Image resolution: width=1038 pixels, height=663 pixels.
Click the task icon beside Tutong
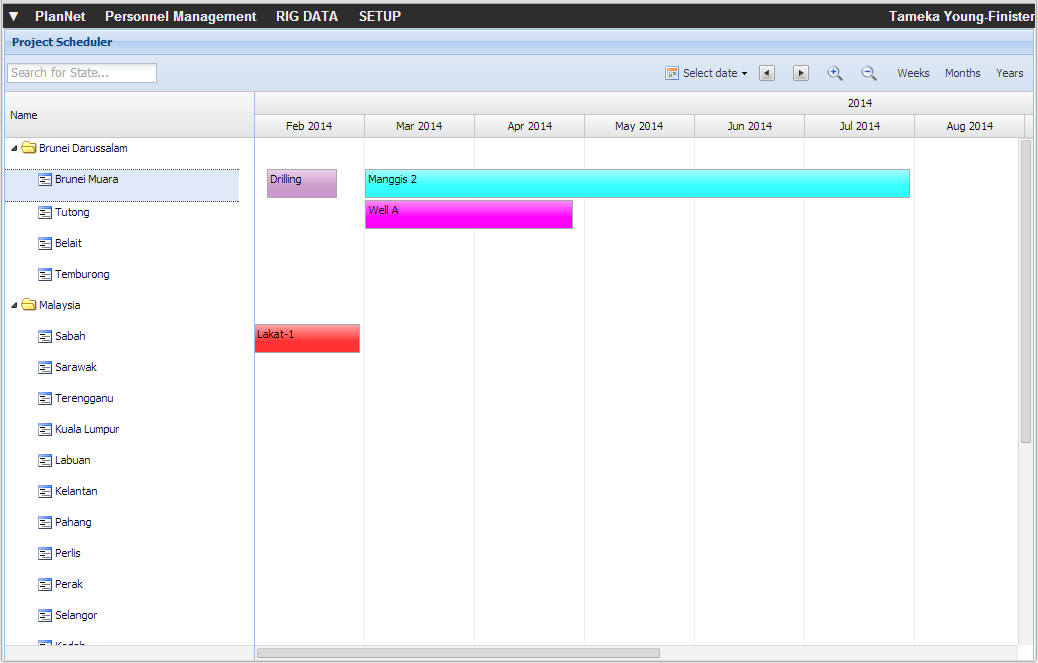click(45, 212)
